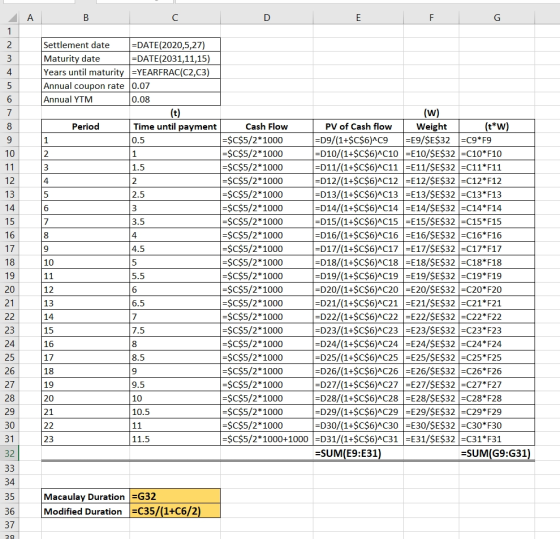This screenshot has width=560, height=539.
Task: Click period number 23 cell
Action: [86, 439]
